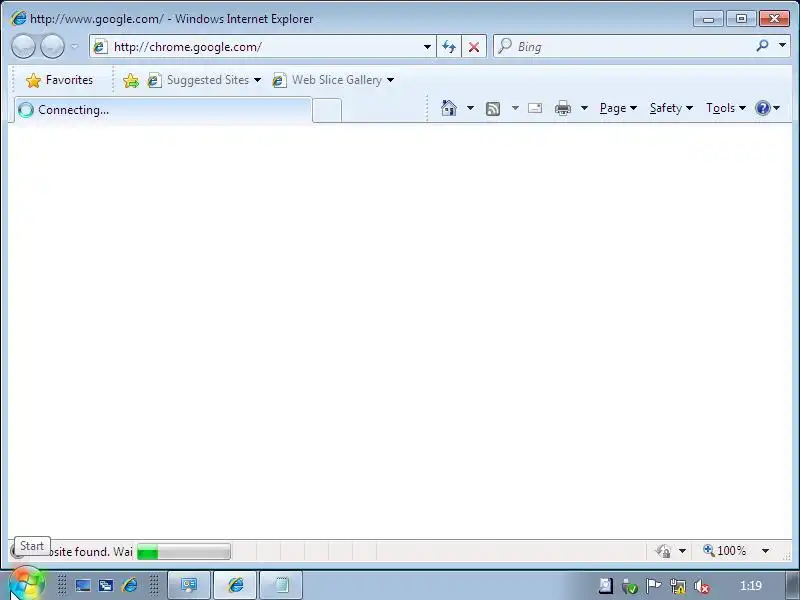This screenshot has width=800, height=600.
Task: Click the green check shield tray icon
Action: pos(630,586)
